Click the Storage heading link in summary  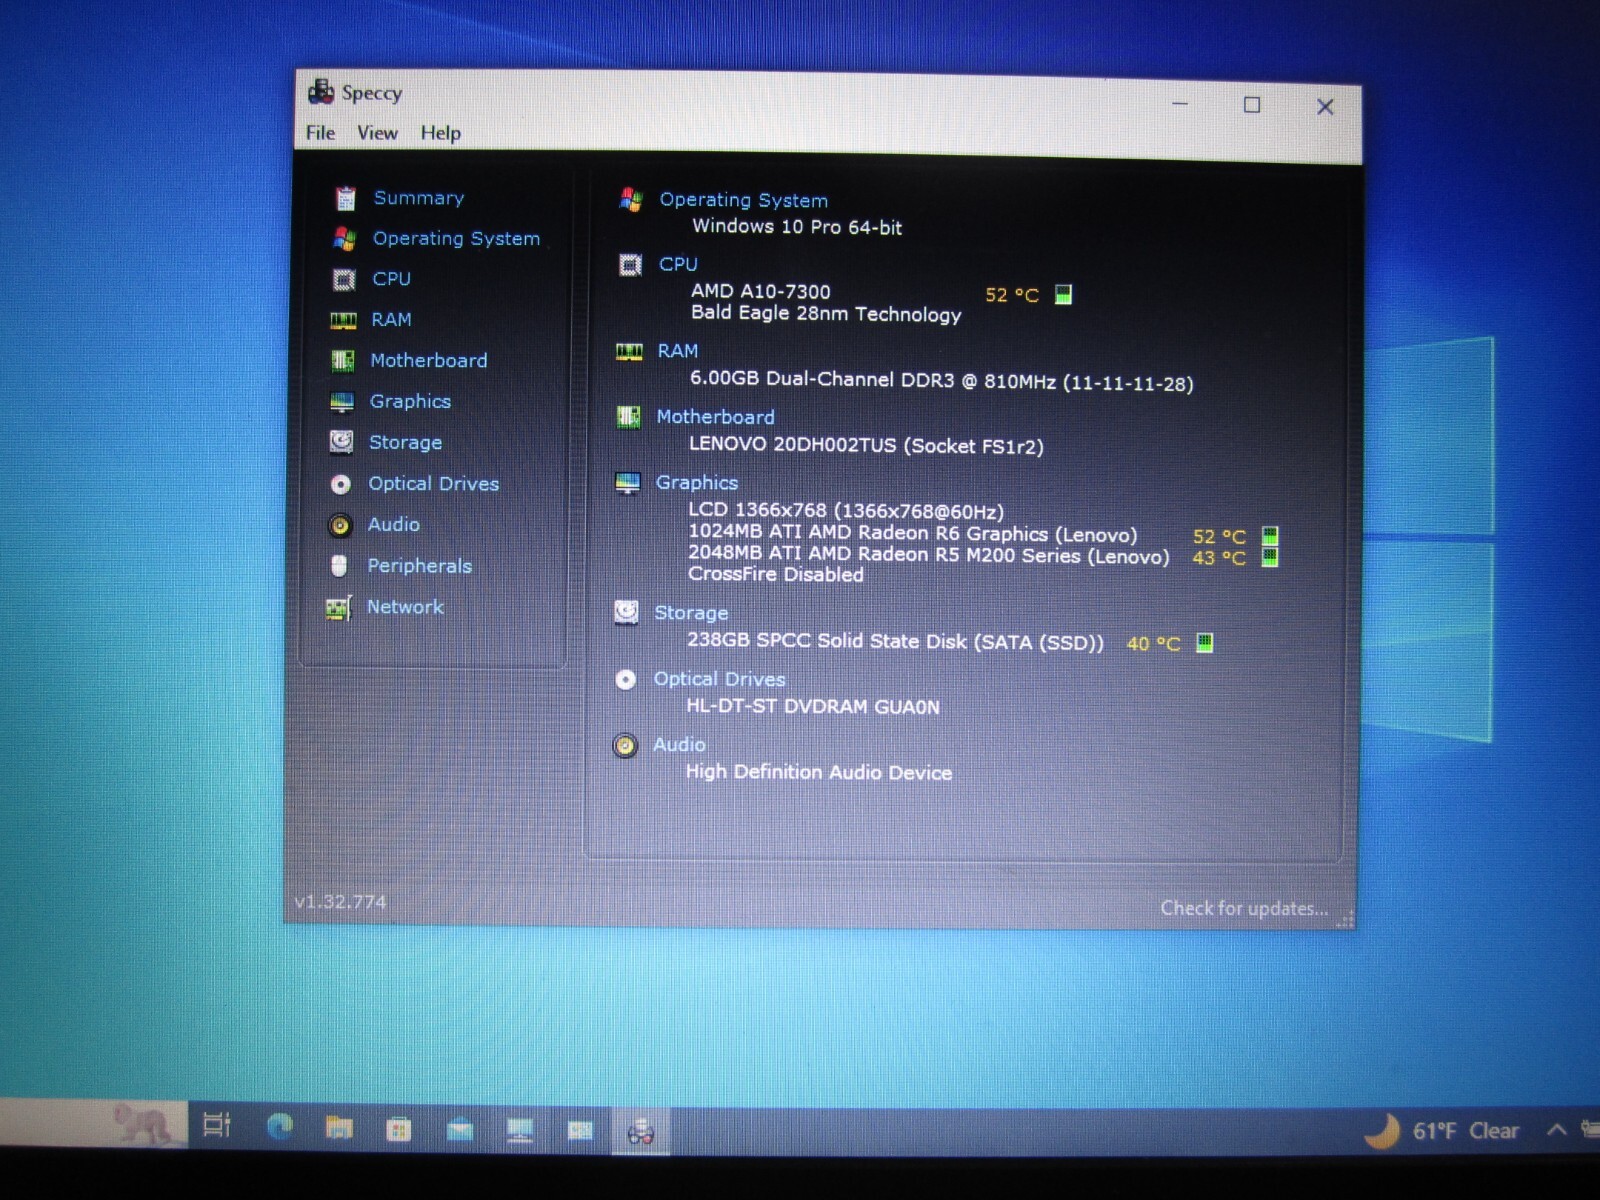click(691, 613)
